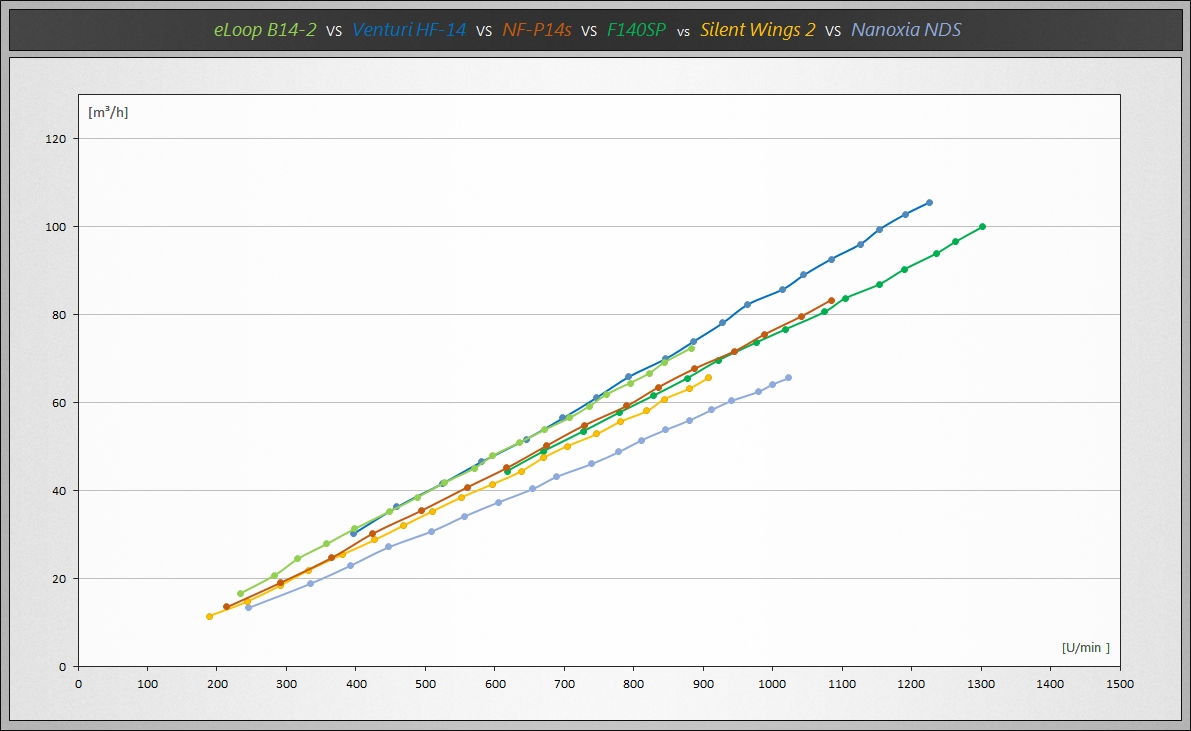The height and width of the screenshot is (731, 1191).
Task: Click the Venturi HF-14 legend label
Action: [x=409, y=30]
